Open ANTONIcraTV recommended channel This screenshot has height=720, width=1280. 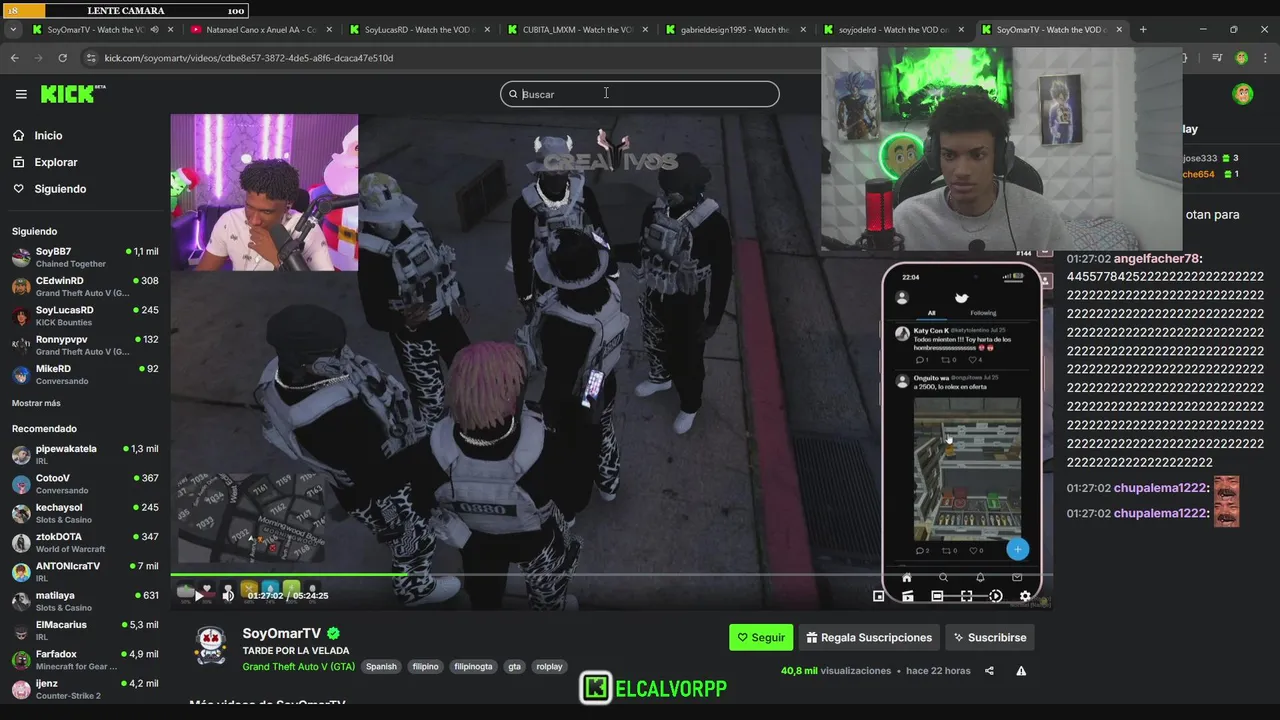coord(85,572)
